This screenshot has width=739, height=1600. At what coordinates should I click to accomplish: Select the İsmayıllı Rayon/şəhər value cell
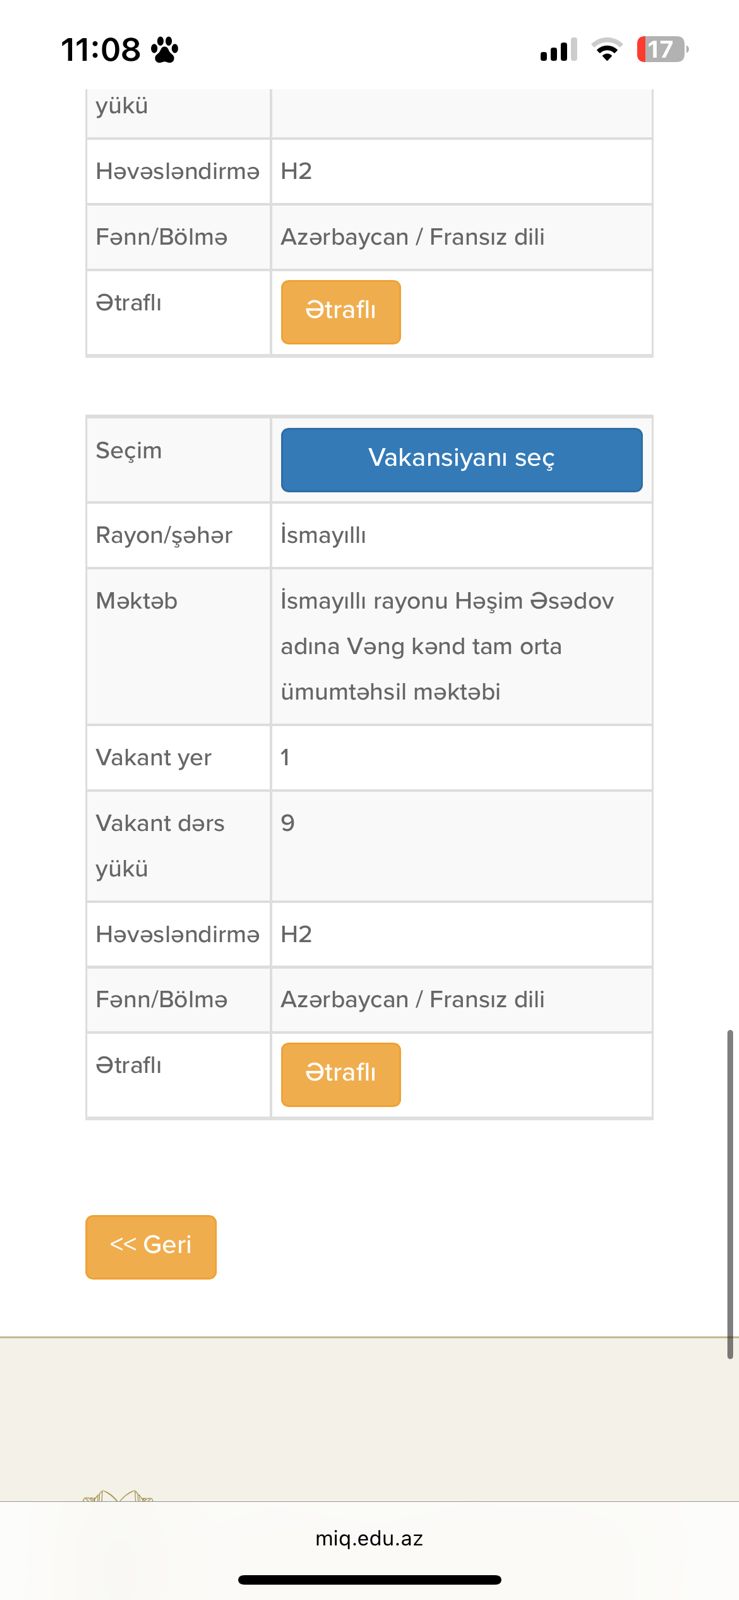coord(461,535)
